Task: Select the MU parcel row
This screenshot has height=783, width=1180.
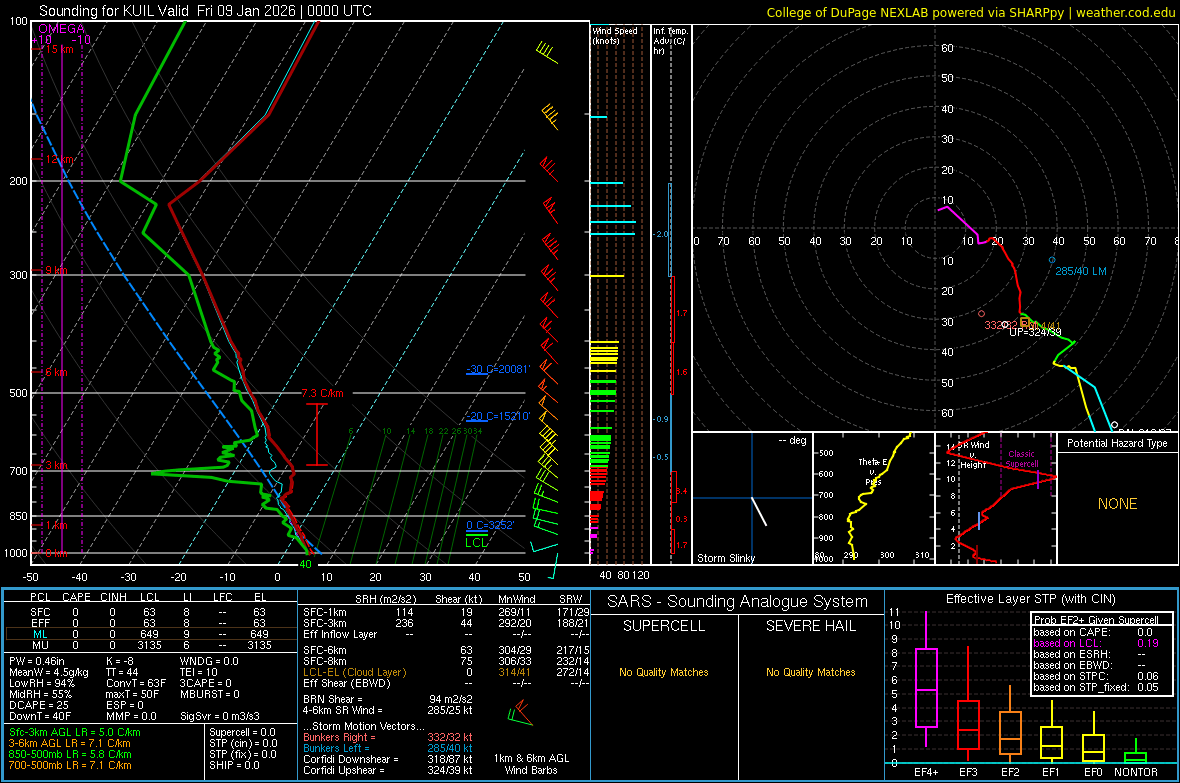Action: point(149,645)
